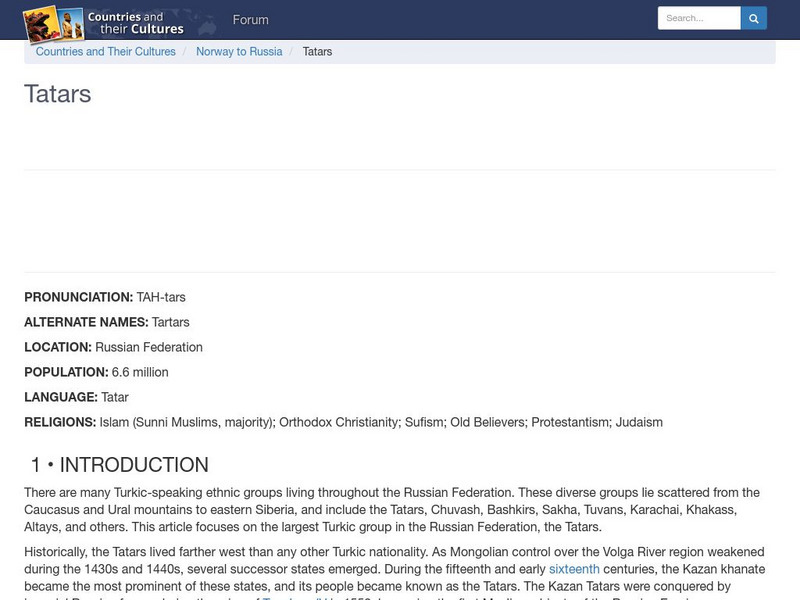Click the magnifying glass search button
This screenshot has height=600, width=800.
pyautogui.click(x=754, y=18)
